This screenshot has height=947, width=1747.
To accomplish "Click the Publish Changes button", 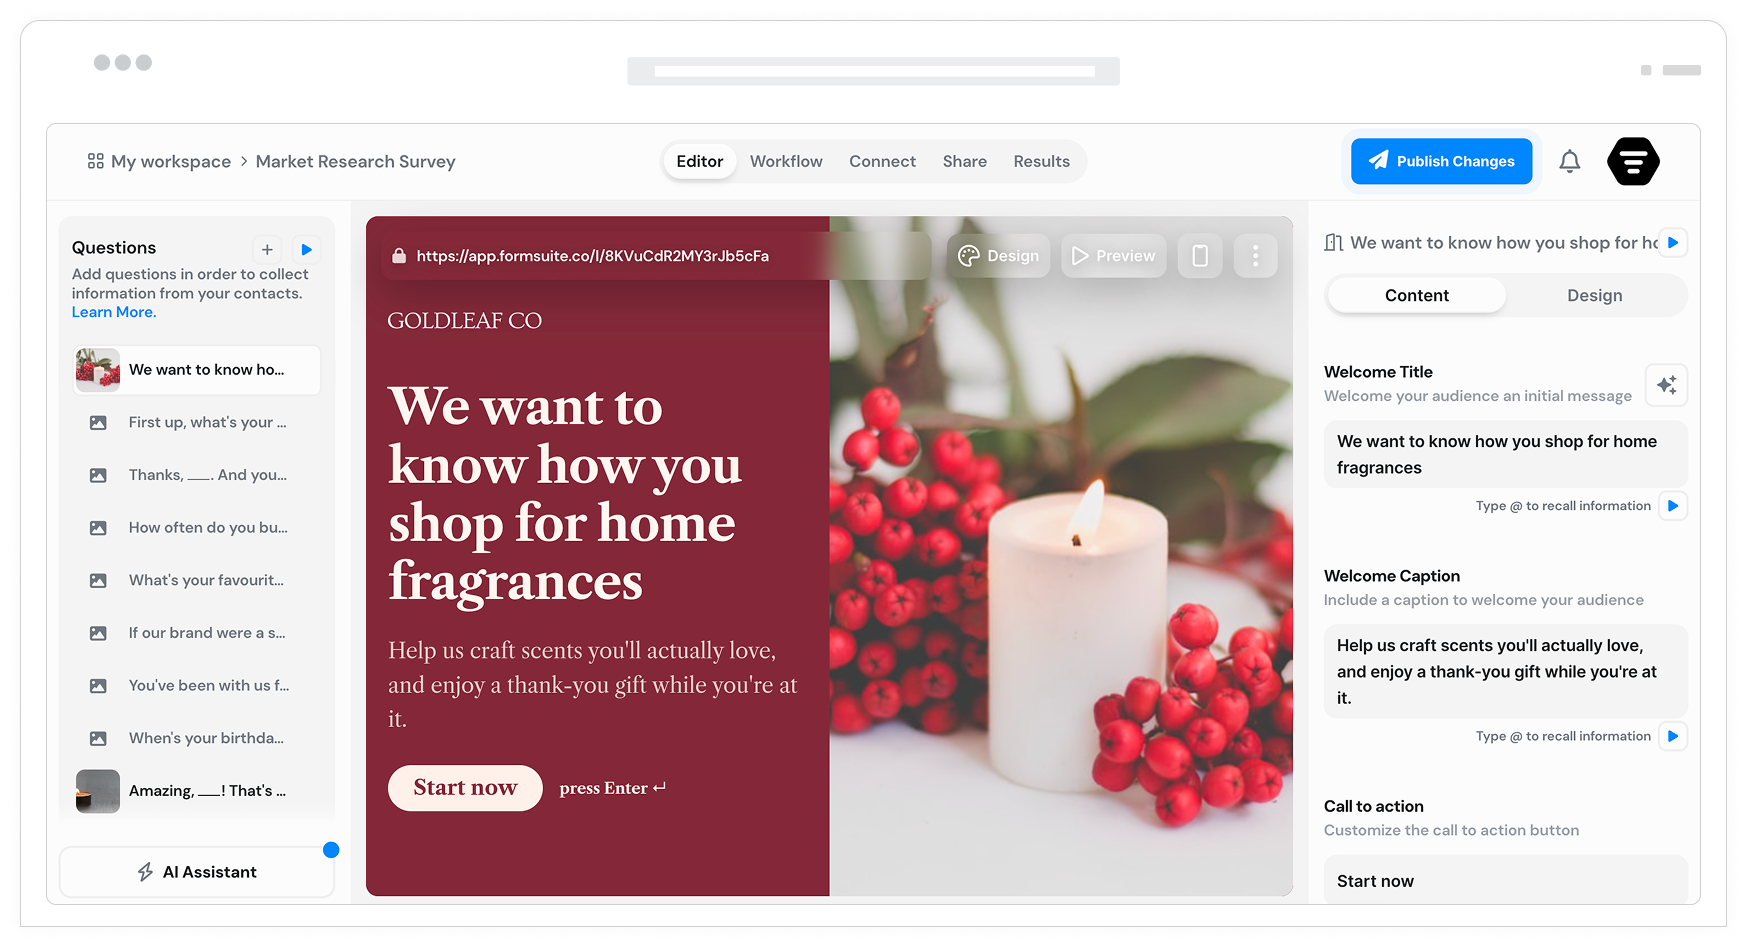I will (1441, 161).
